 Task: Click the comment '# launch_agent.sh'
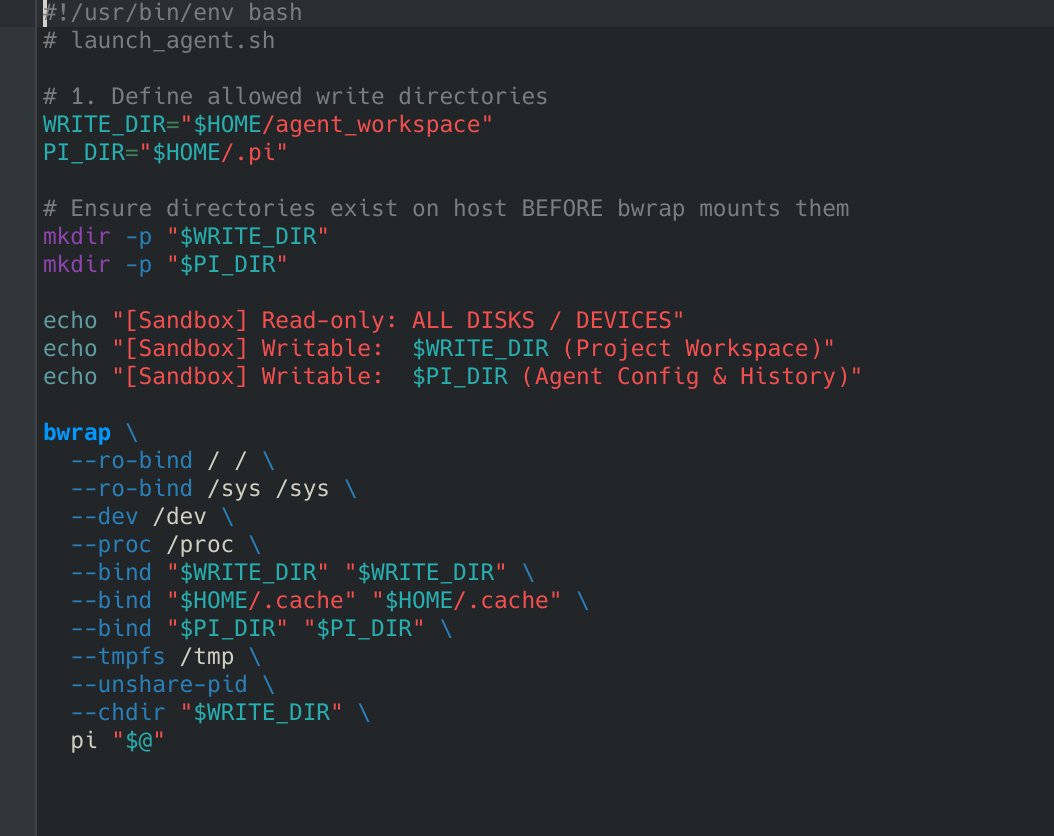point(159,40)
